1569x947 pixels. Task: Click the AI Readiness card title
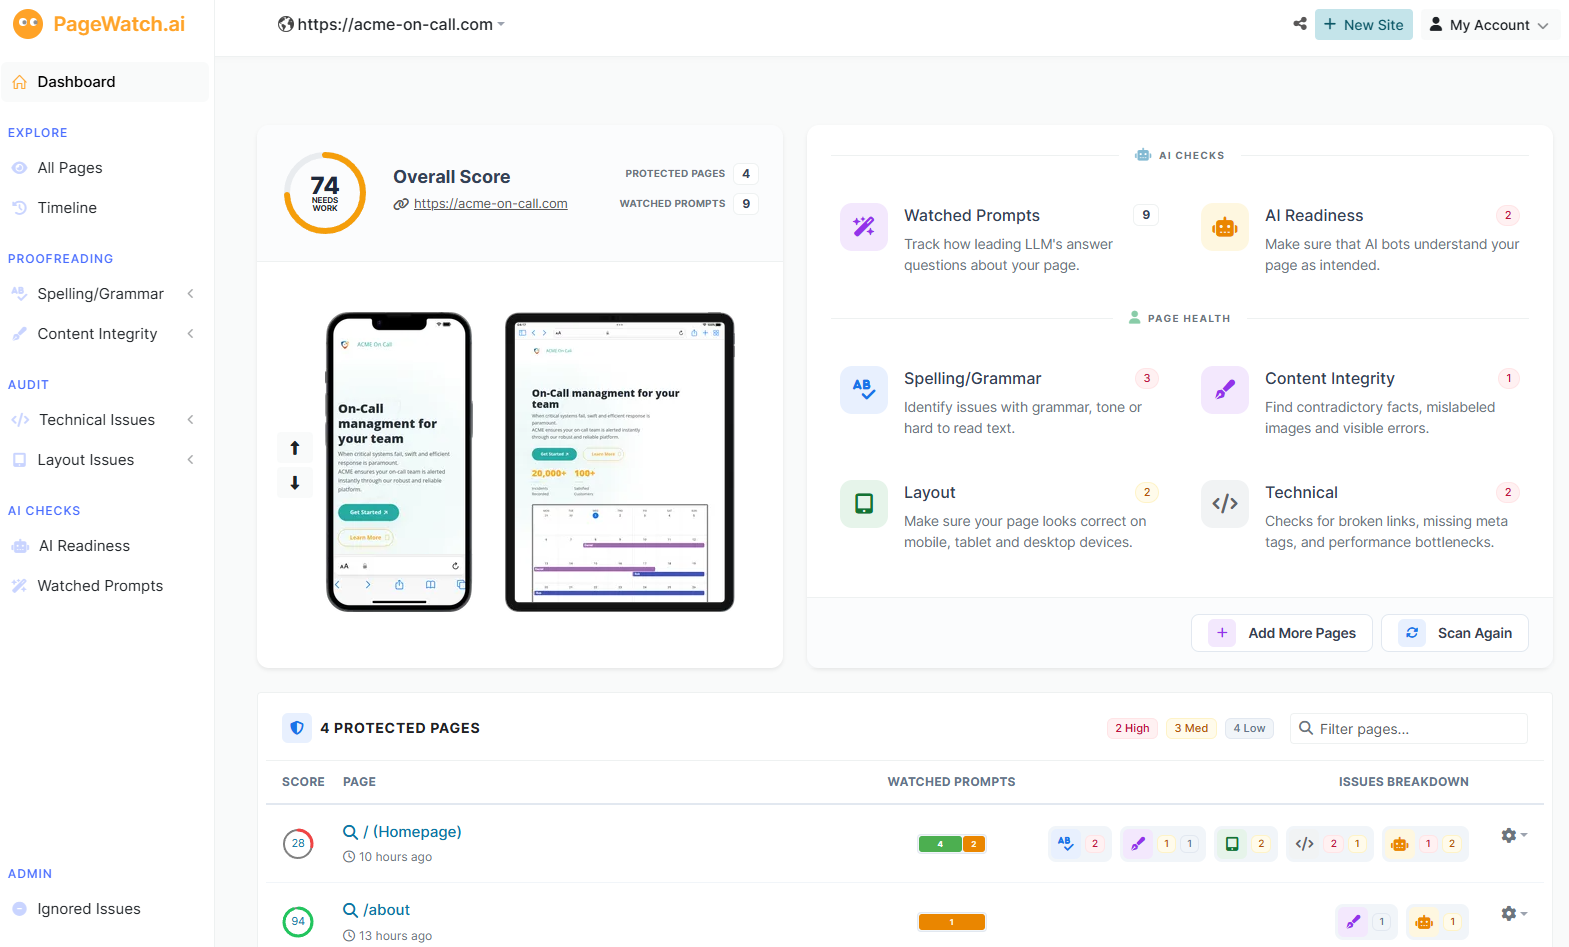pyautogui.click(x=1314, y=216)
